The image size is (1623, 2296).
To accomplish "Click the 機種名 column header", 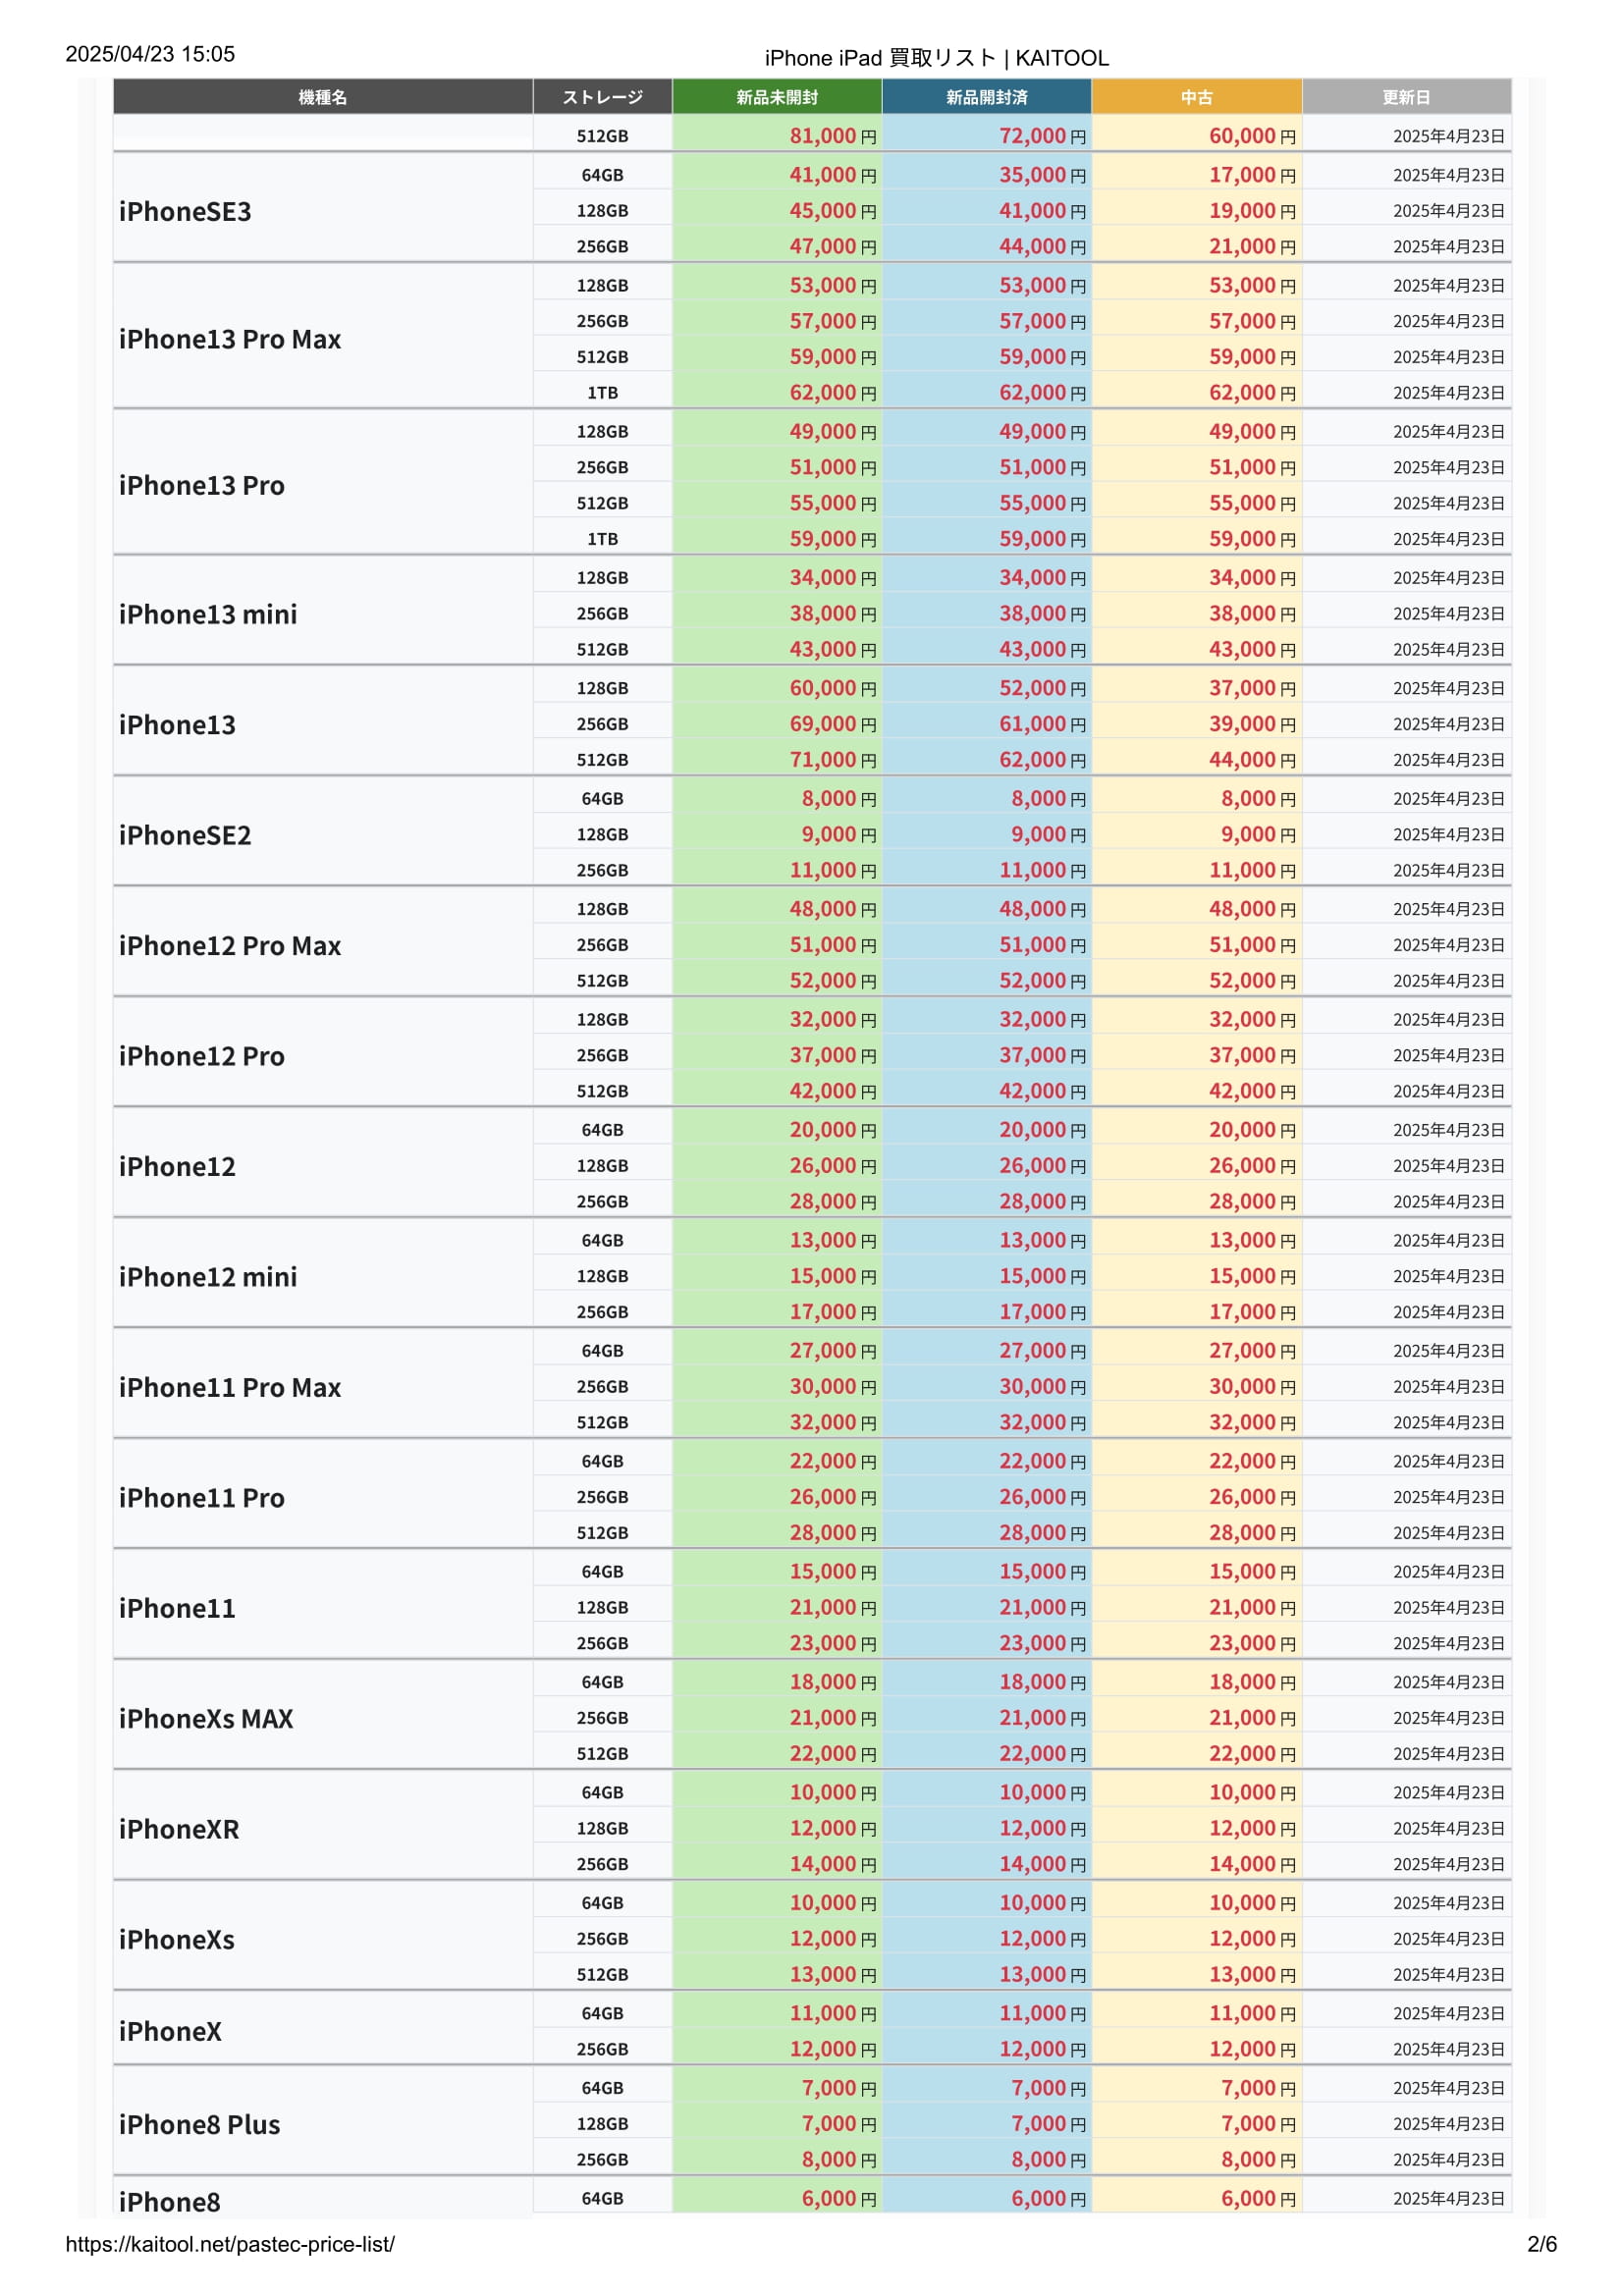I will coord(322,97).
